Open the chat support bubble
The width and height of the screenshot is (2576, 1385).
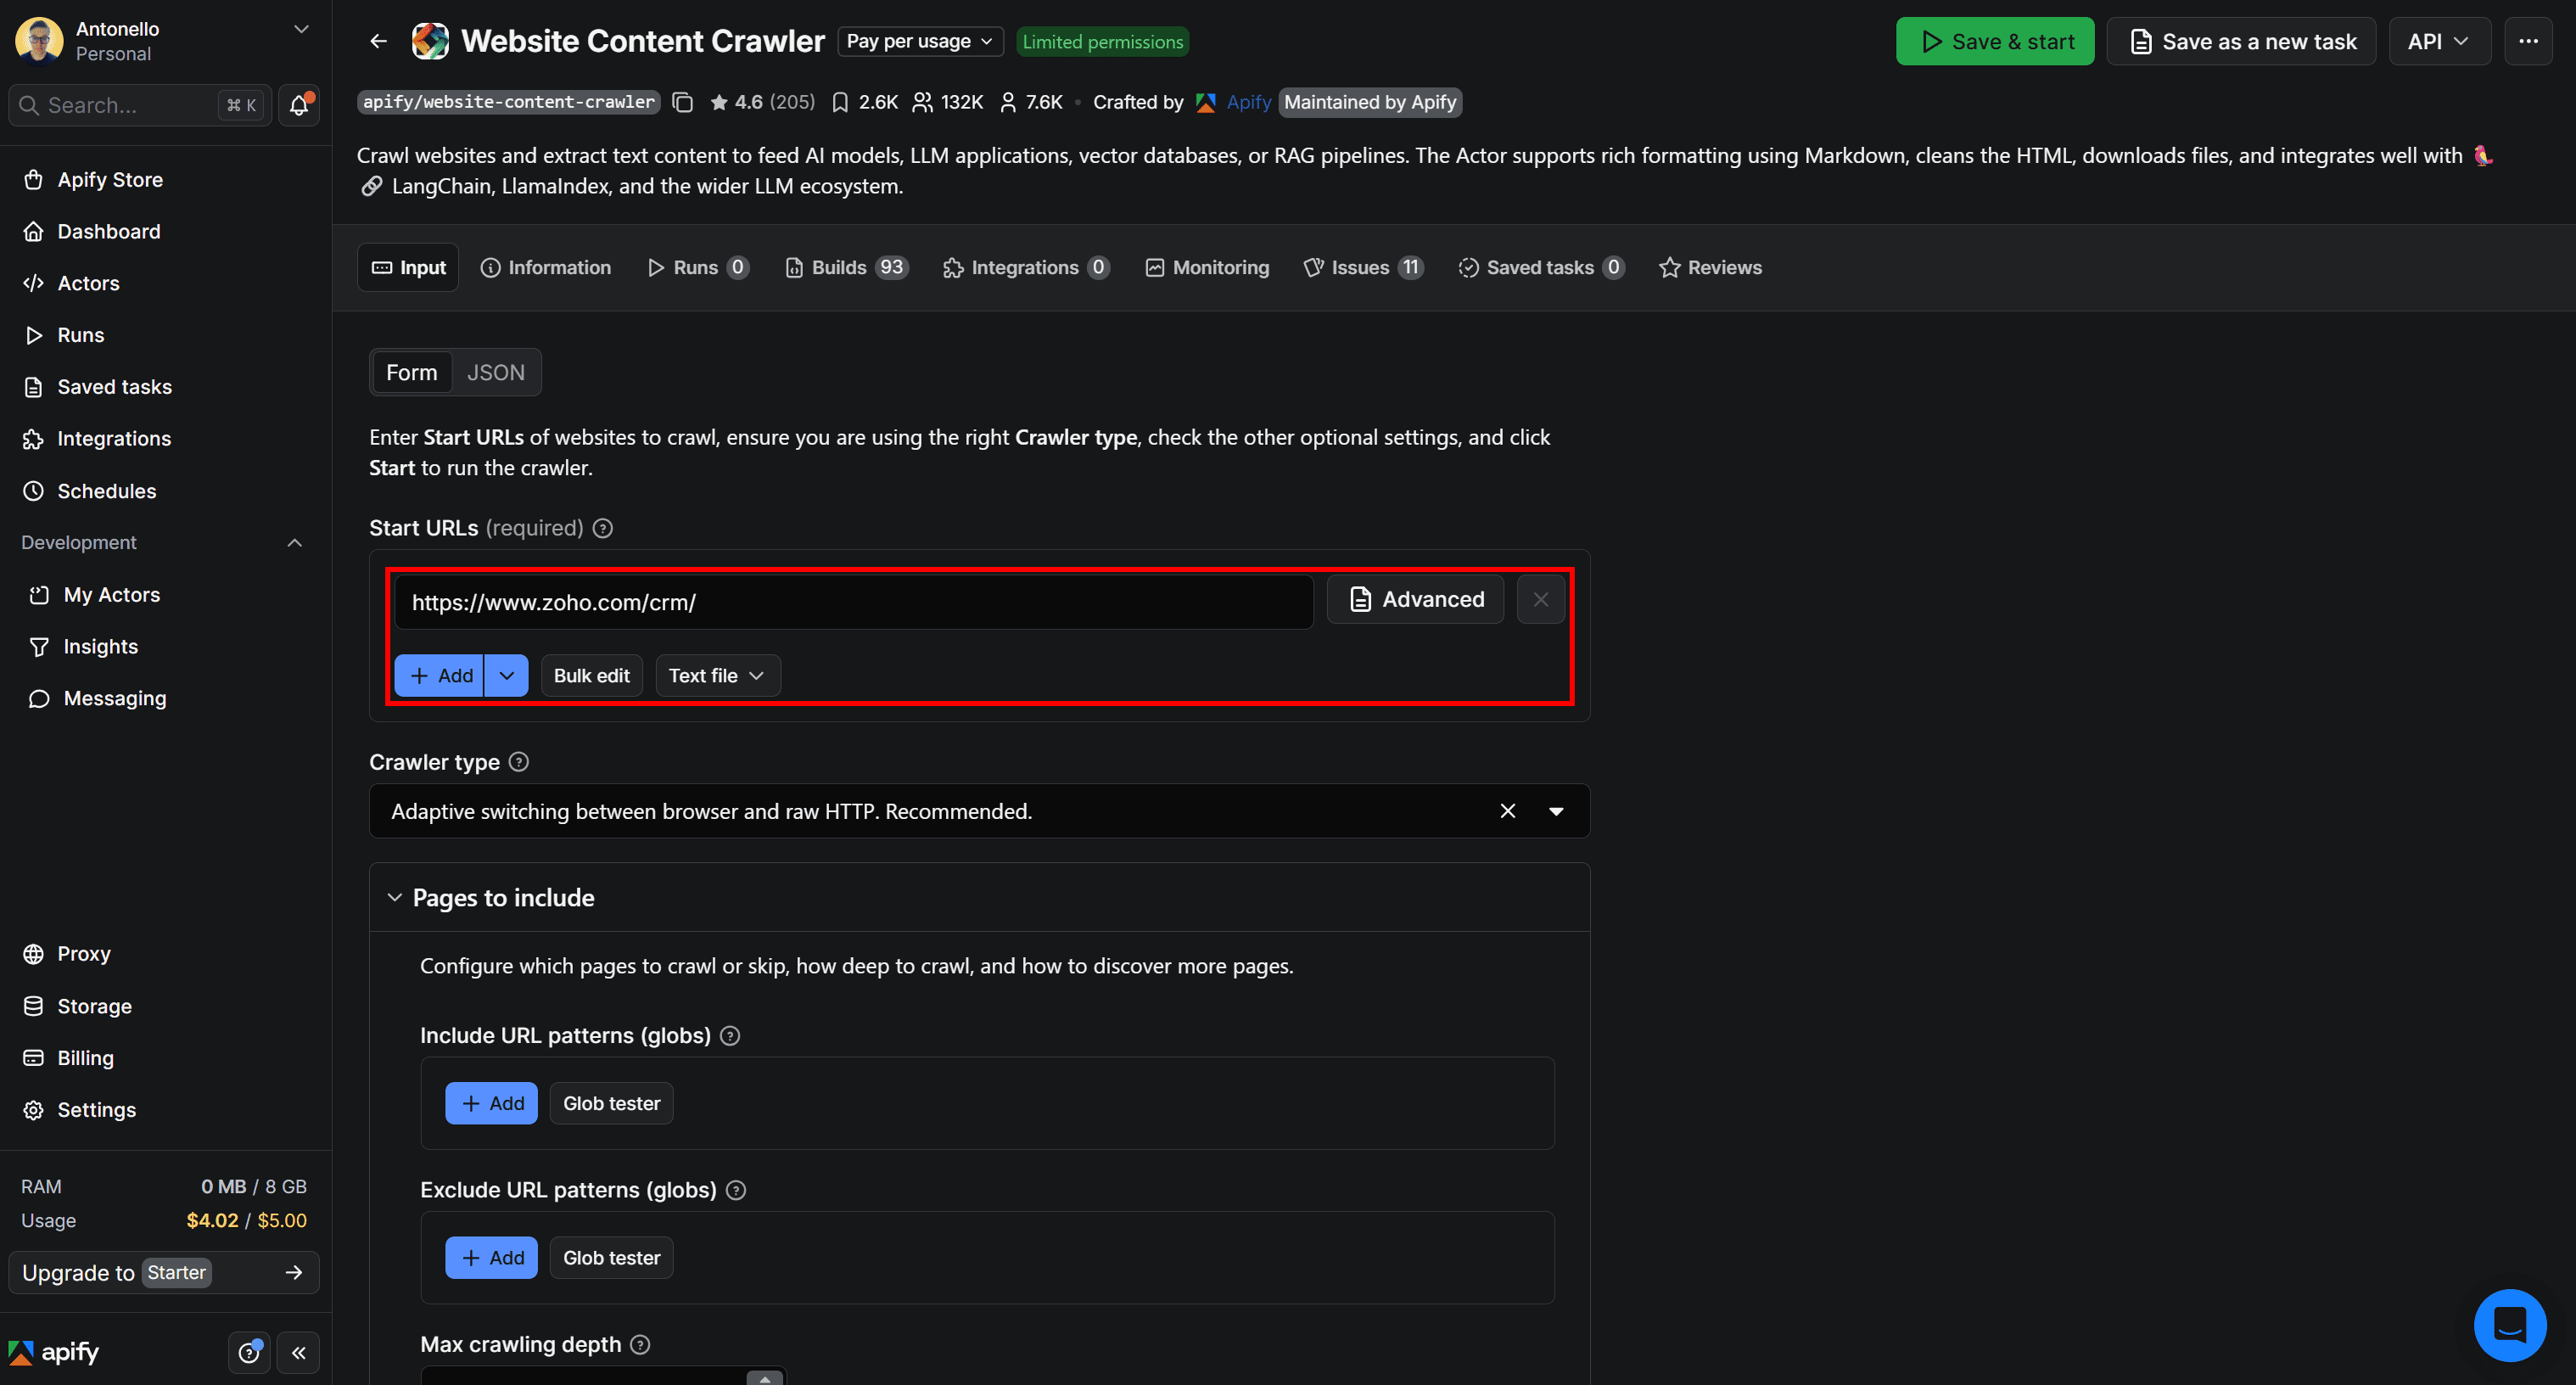pyautogui.click(x=2509, y=1325)
